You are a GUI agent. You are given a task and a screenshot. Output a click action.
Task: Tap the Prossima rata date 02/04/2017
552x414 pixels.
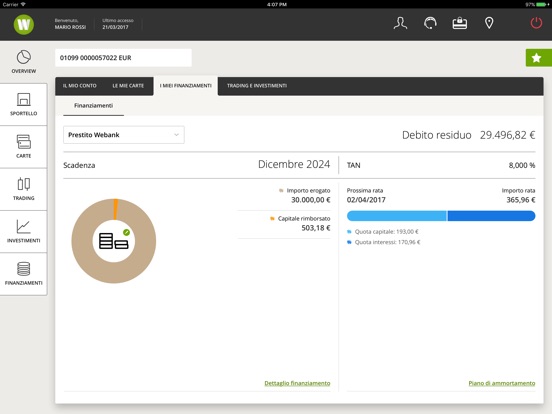(366, 200)
